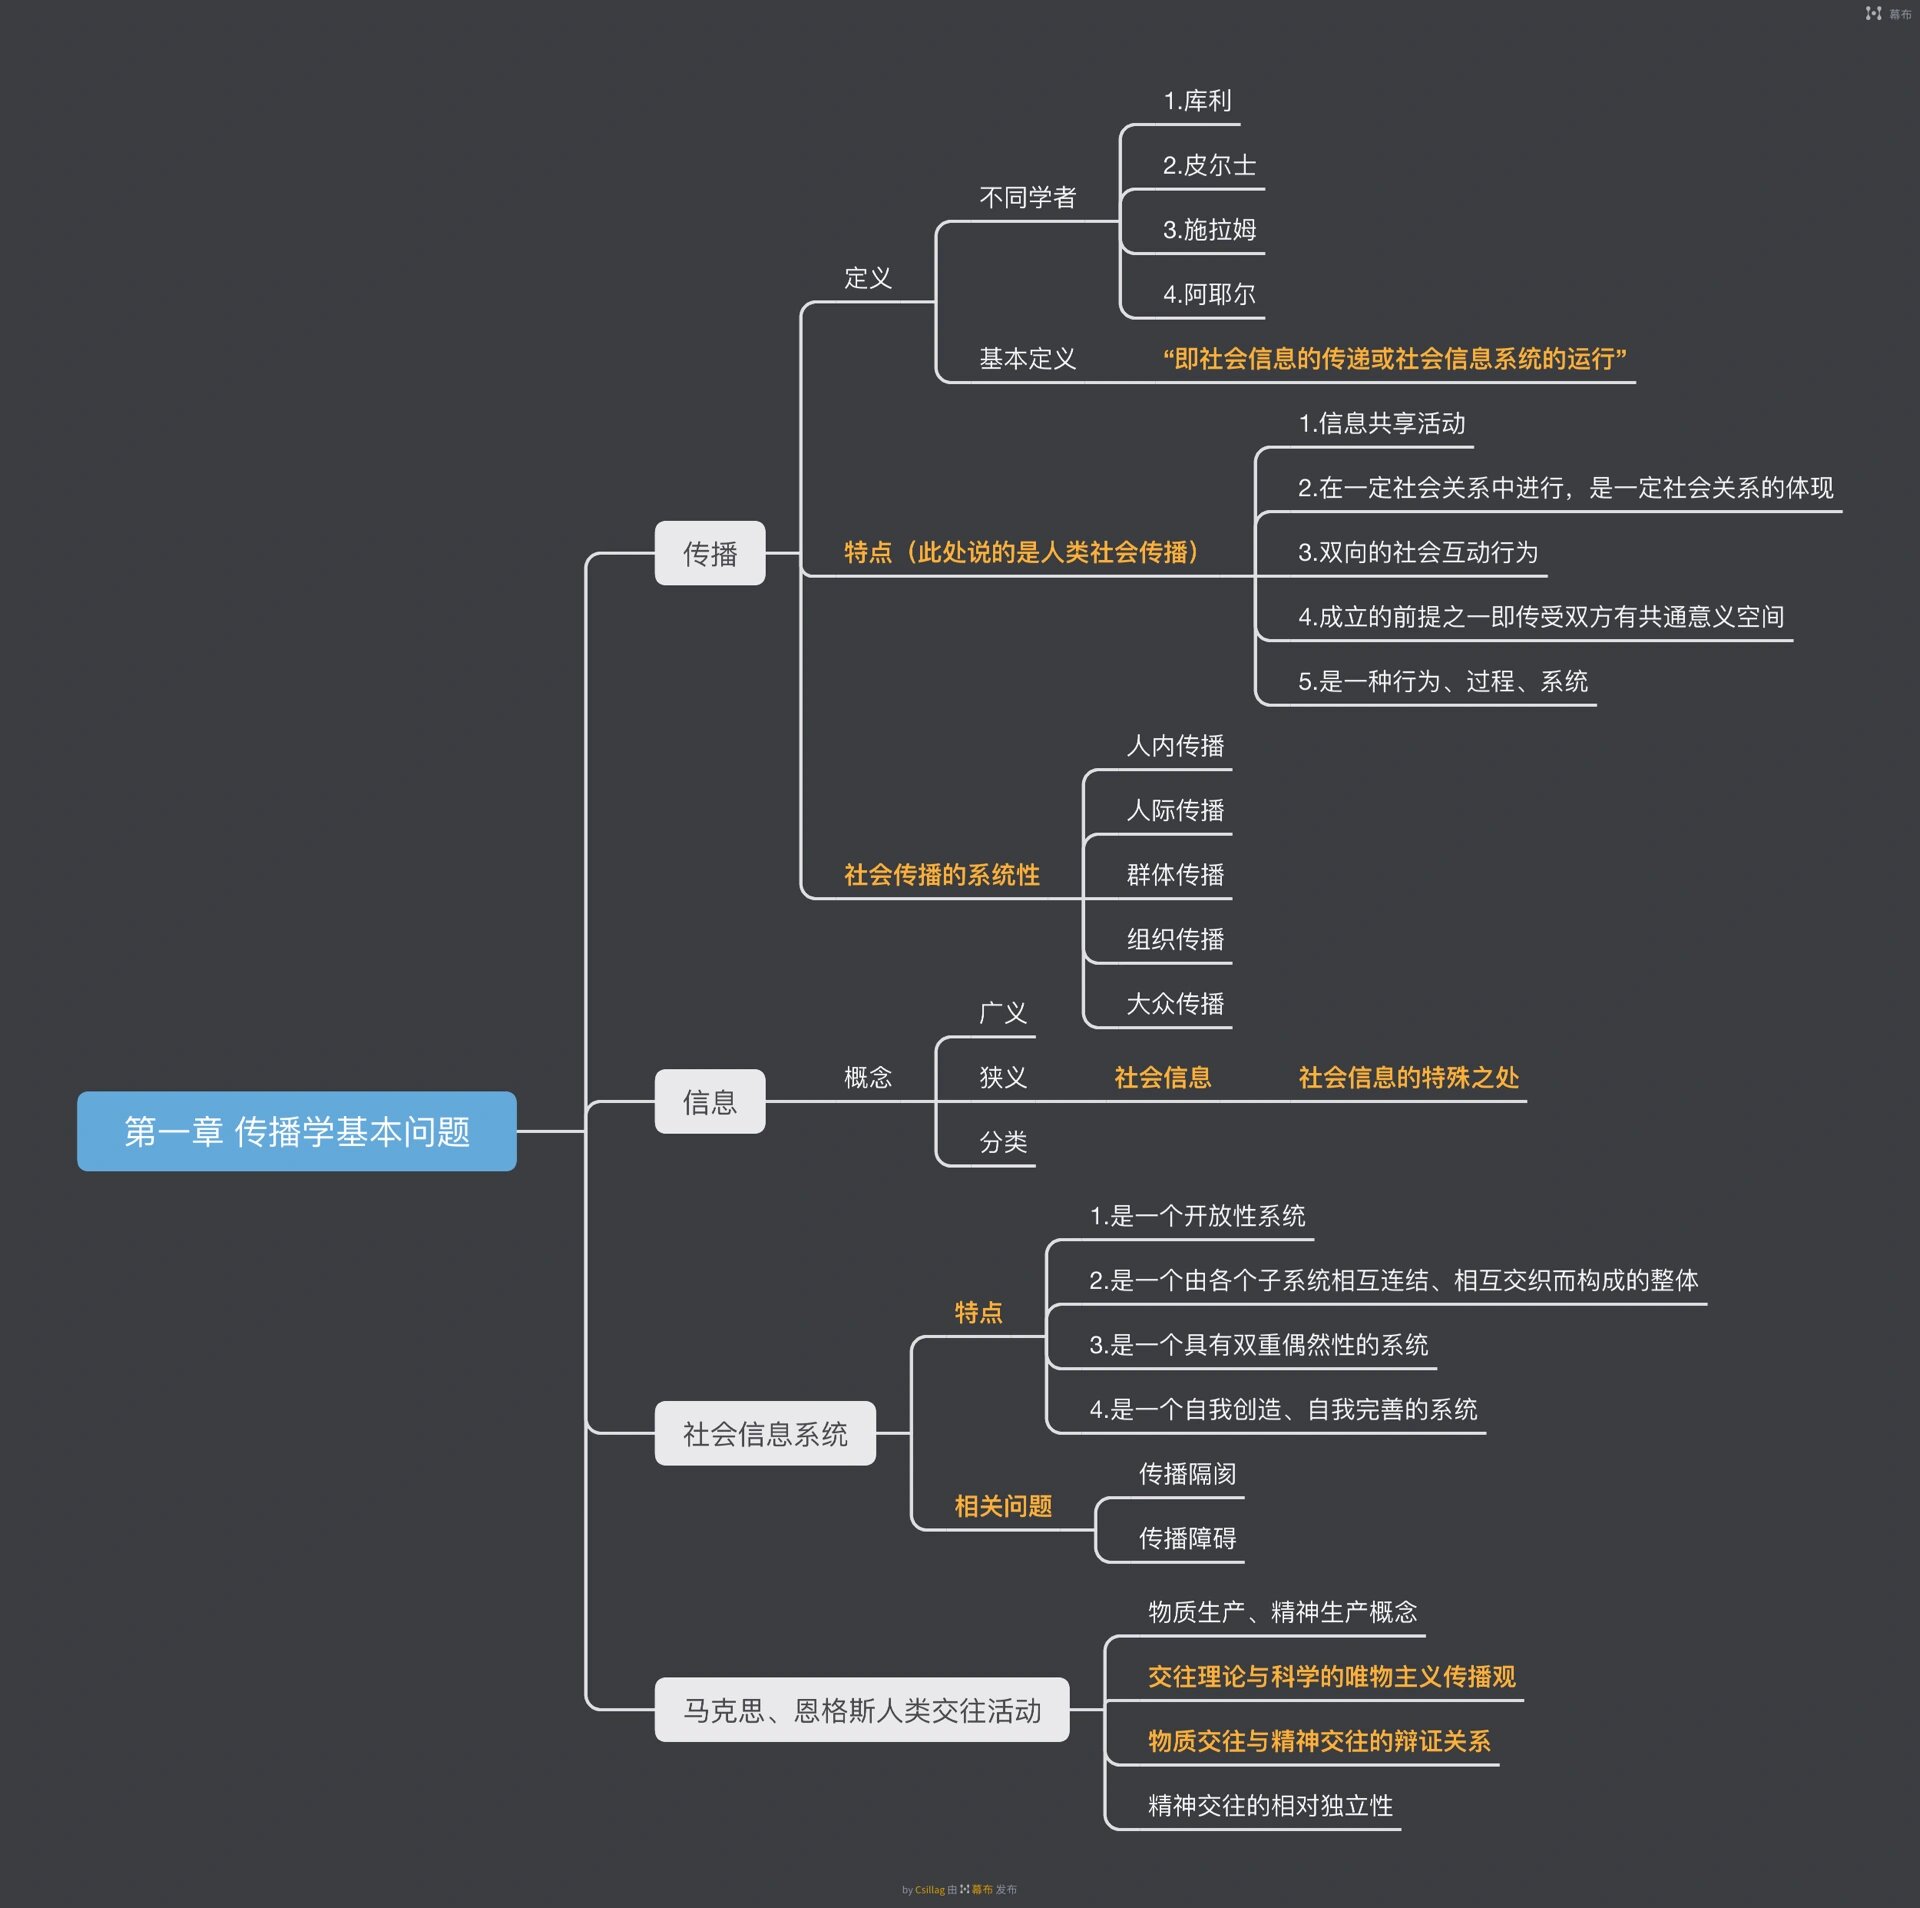Click the 相关问题 branch

(1003, 1506)
